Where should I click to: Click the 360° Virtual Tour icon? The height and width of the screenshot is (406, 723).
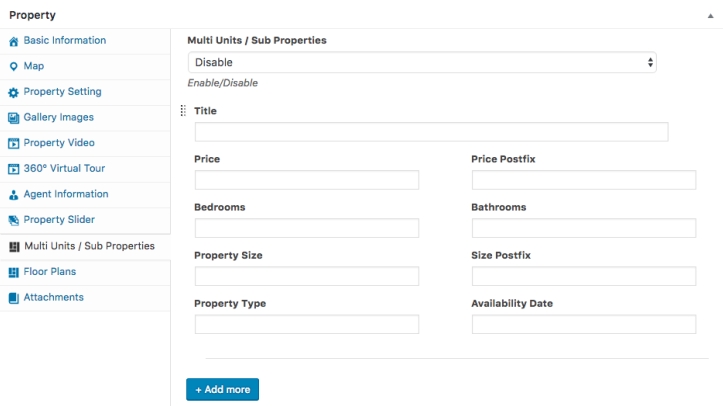coord(13,169)
